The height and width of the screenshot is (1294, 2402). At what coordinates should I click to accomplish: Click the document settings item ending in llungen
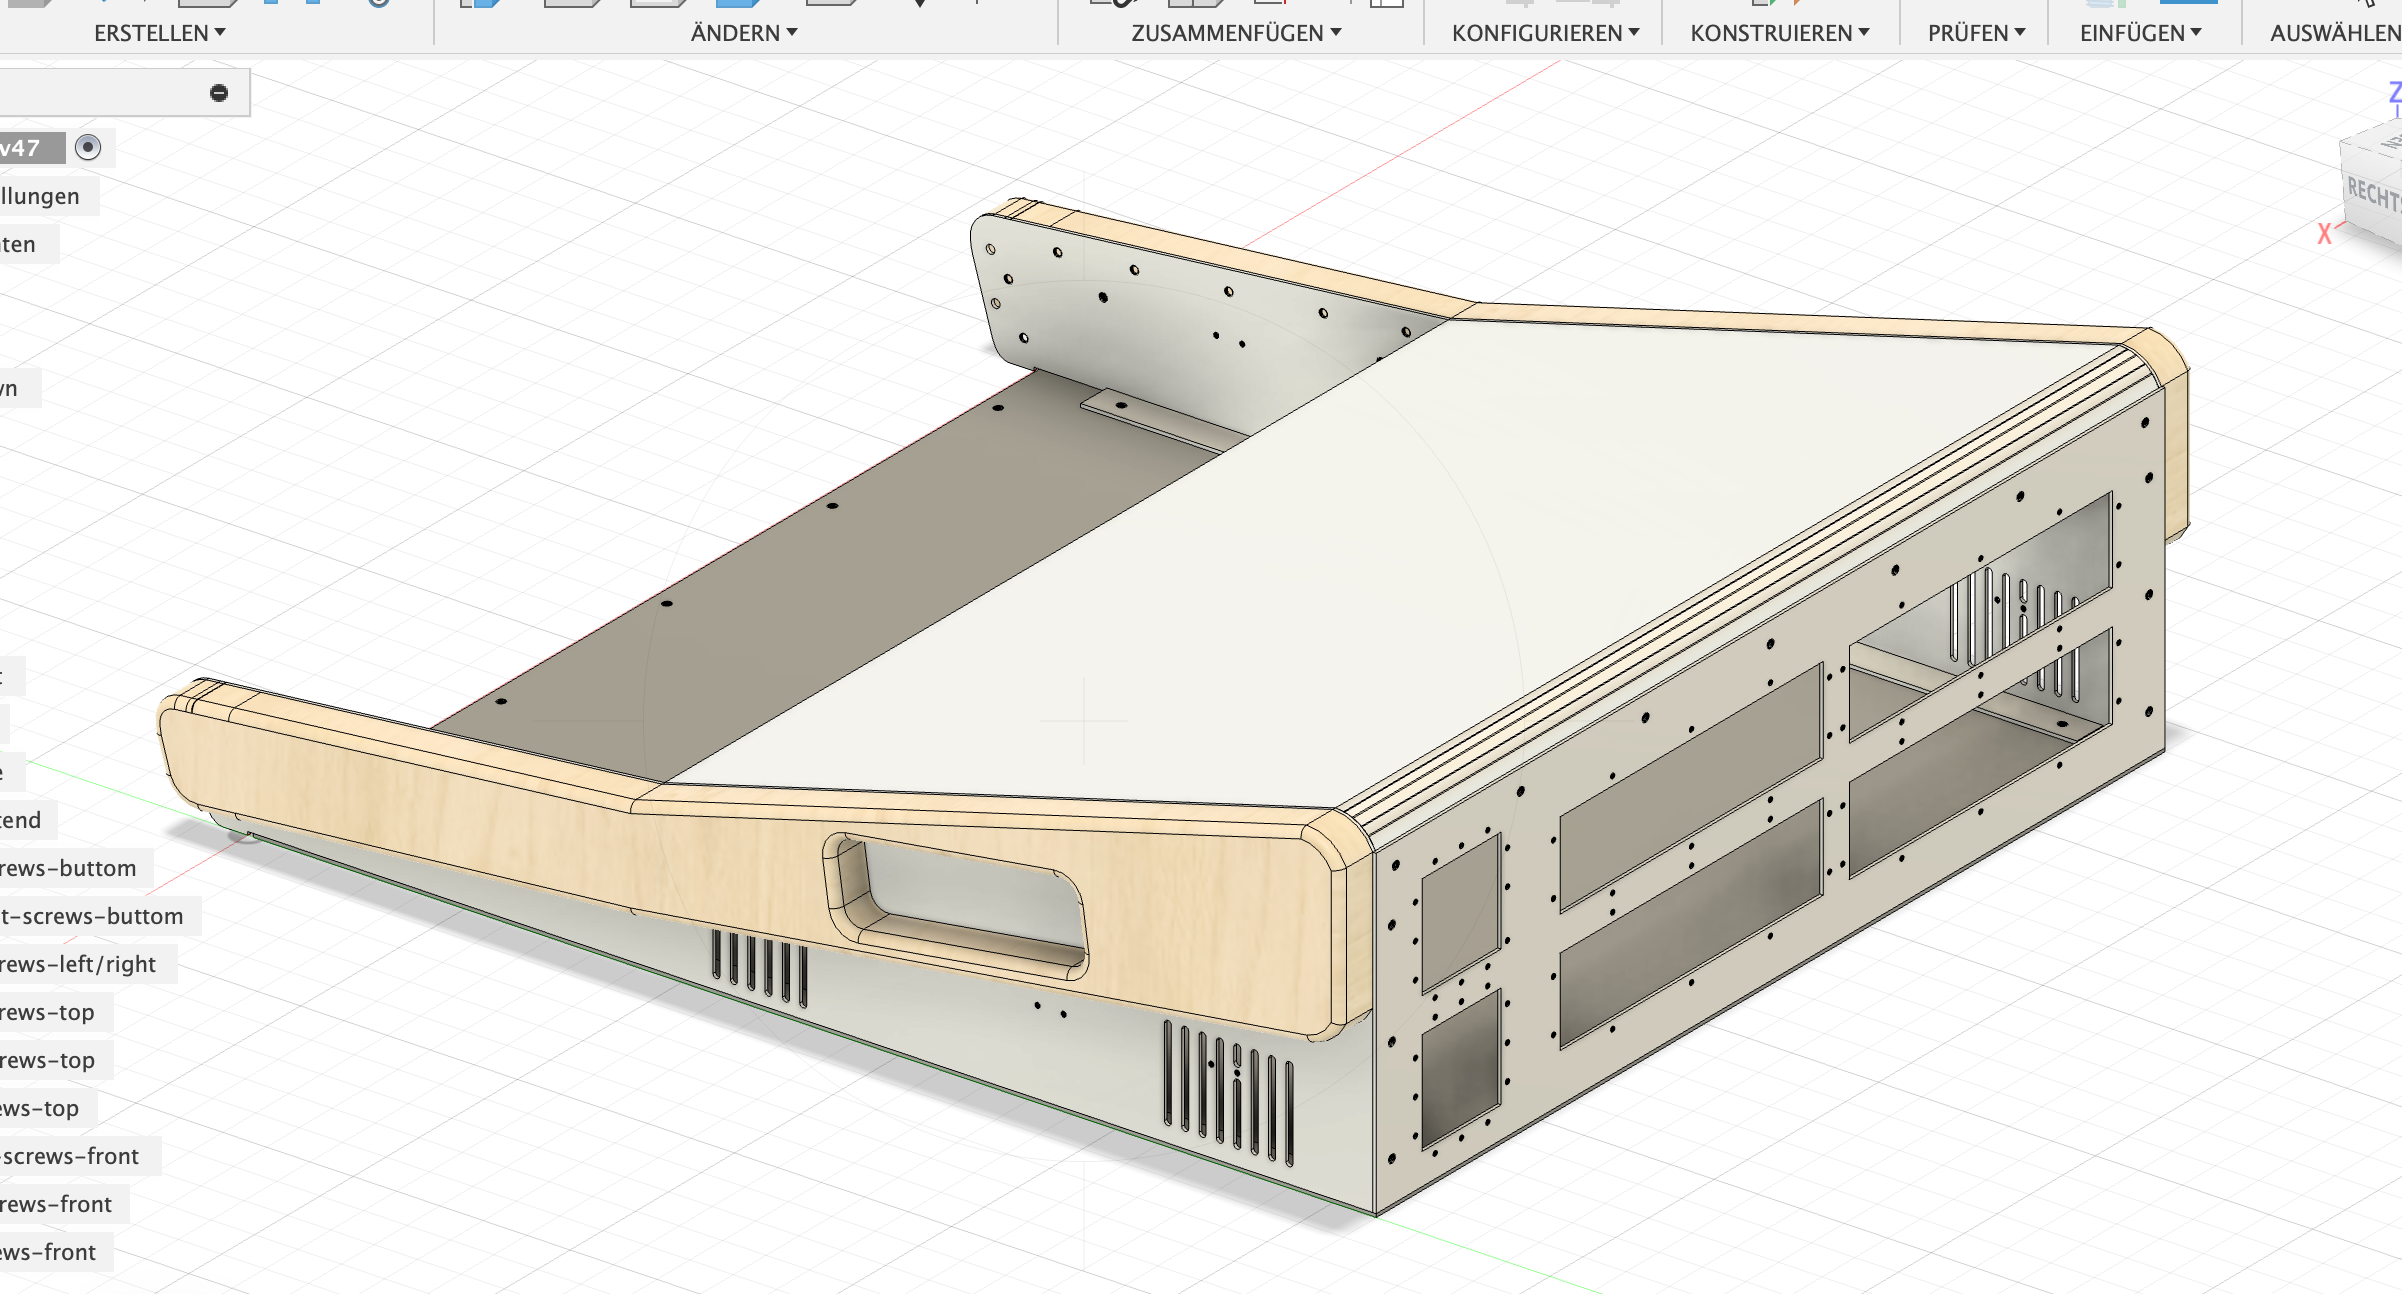[x=40, y=196]
